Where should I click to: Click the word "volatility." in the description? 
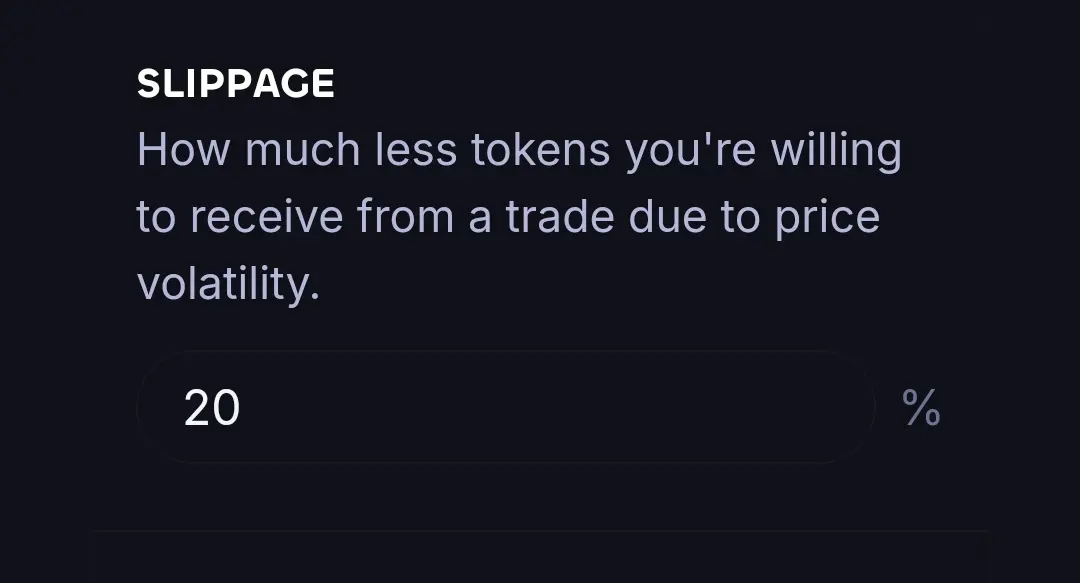point(229,283)
